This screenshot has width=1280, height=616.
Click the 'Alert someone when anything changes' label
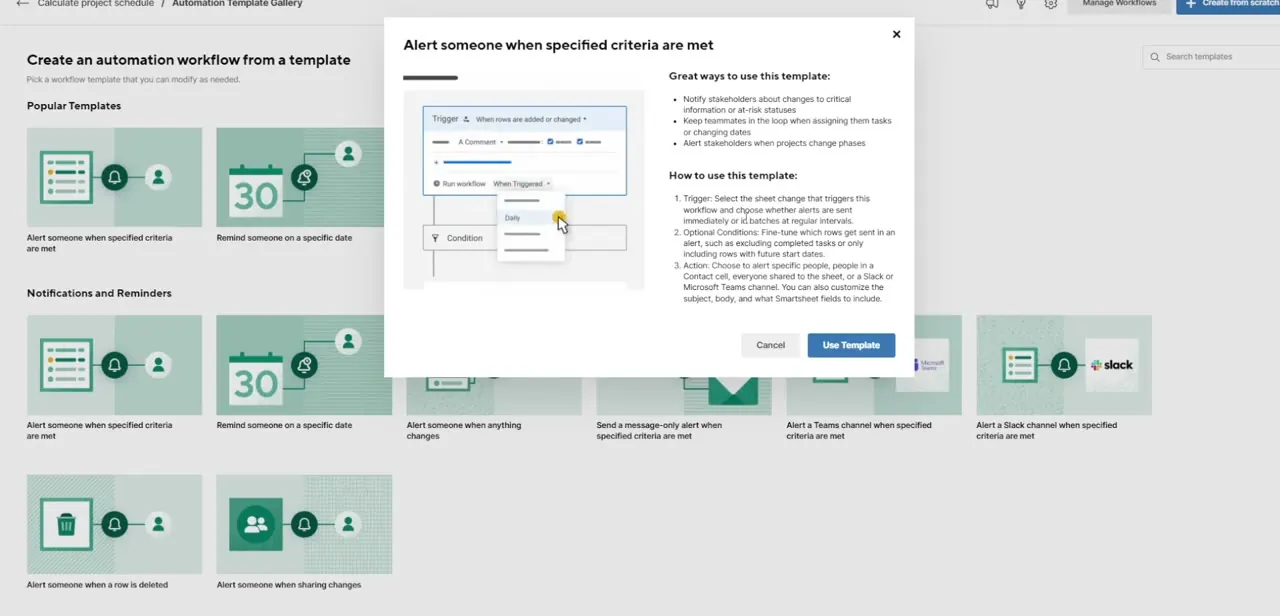pyautogui.click(x=464, y=430)
